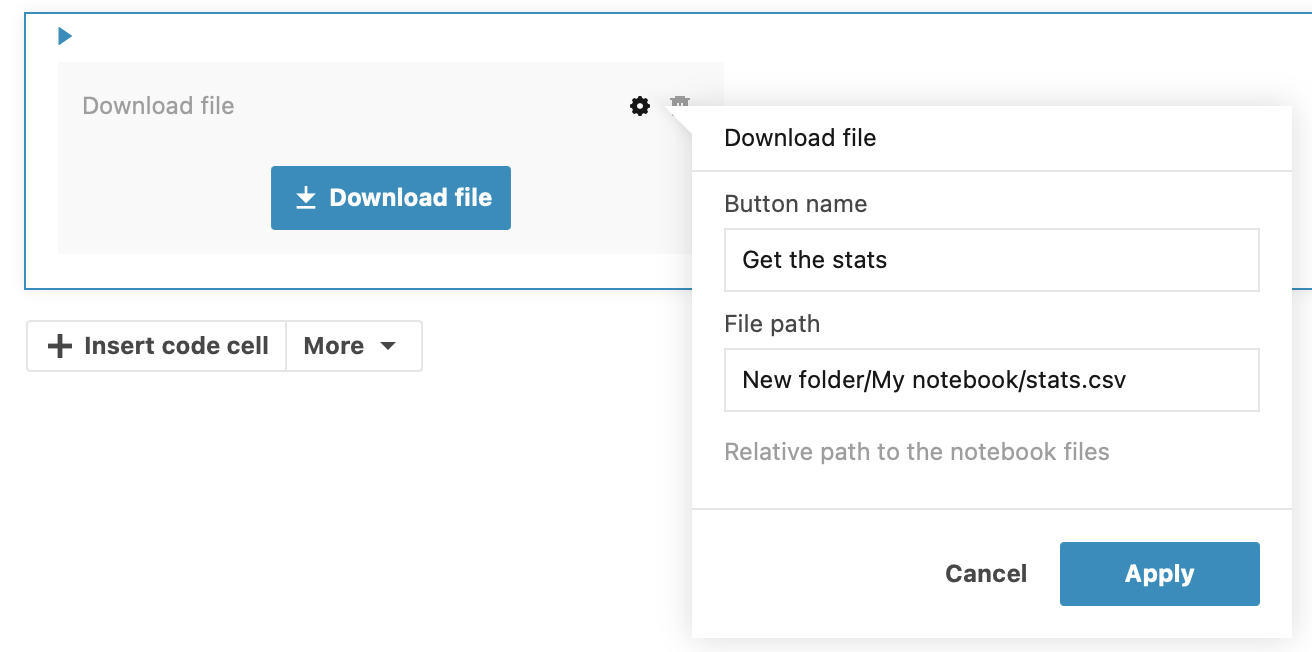Click Apply to save button settings
Screen dimensions: 1312x652
coord(1159,573)
